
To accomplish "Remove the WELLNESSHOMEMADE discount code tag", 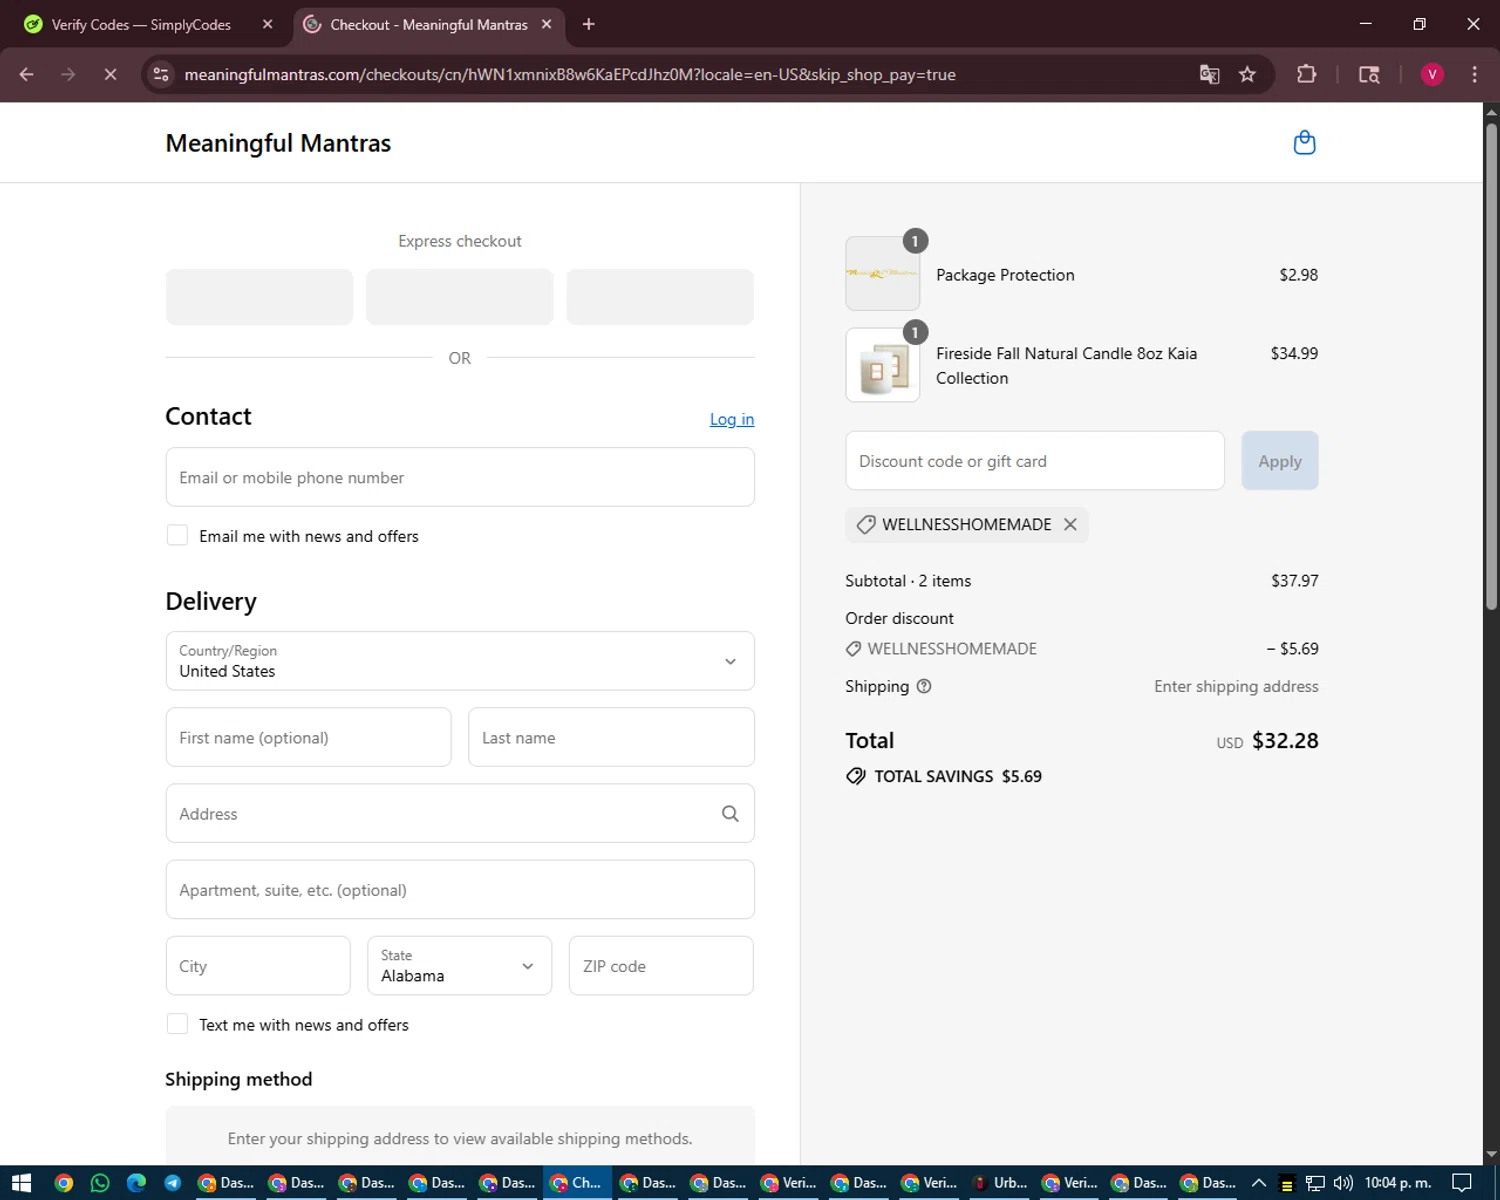I will [x=1070, y=524].
